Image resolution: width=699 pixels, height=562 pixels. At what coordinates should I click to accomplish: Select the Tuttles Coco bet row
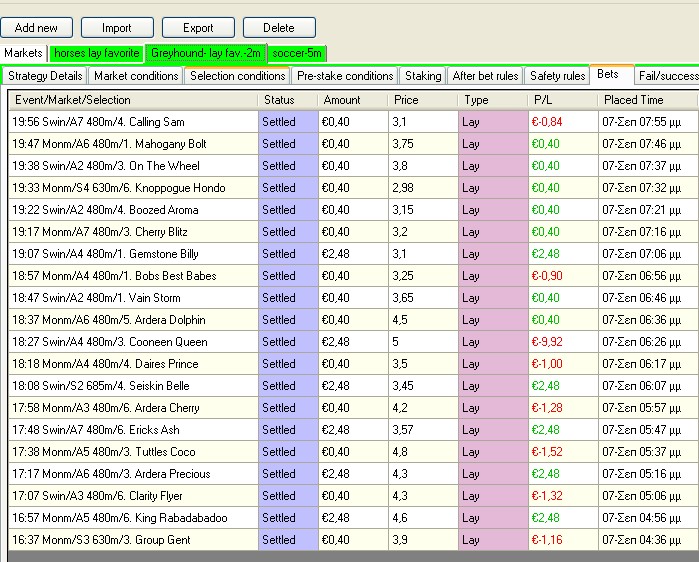point(354,451)
